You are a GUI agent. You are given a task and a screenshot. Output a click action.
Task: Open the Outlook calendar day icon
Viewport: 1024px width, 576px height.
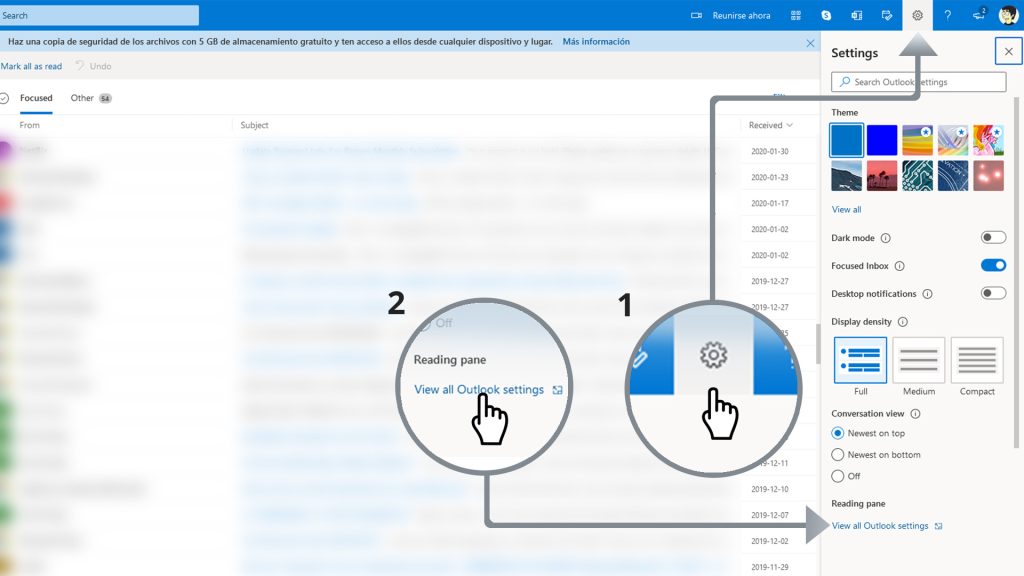856,15
